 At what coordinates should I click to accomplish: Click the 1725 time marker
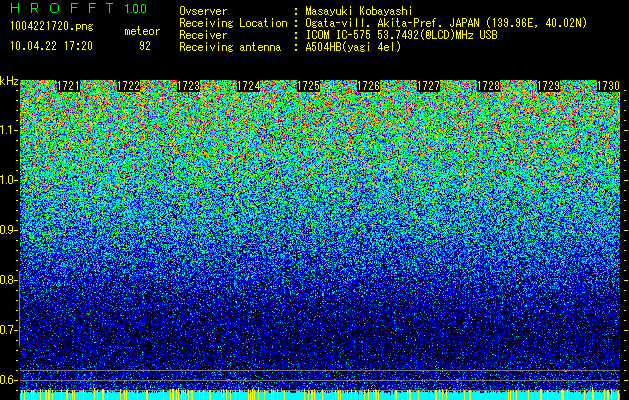pyautogui.click(x=308, y=86)
